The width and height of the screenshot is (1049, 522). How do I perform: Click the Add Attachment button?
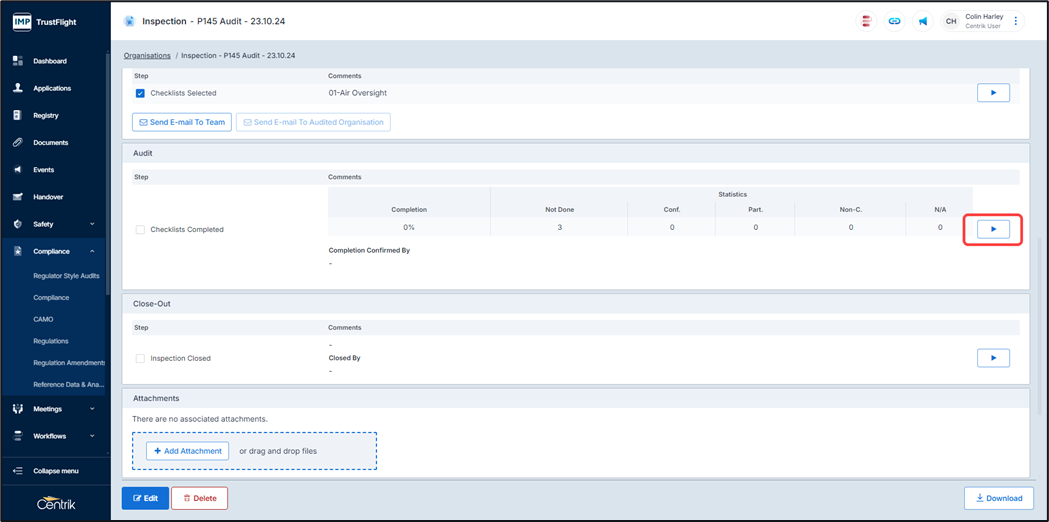point(188,451)
